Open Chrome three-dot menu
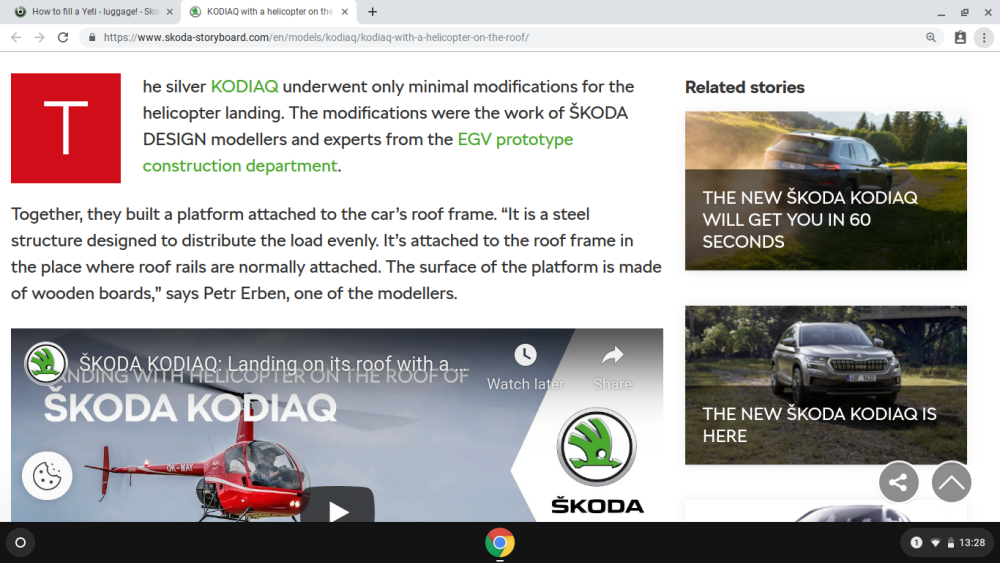This screenshot has width=1000, height=563. 984,38
